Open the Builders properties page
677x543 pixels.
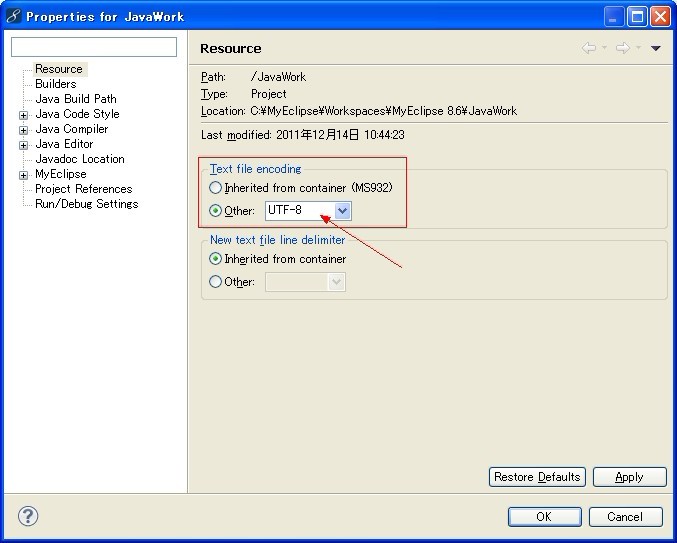pos(56,84)
